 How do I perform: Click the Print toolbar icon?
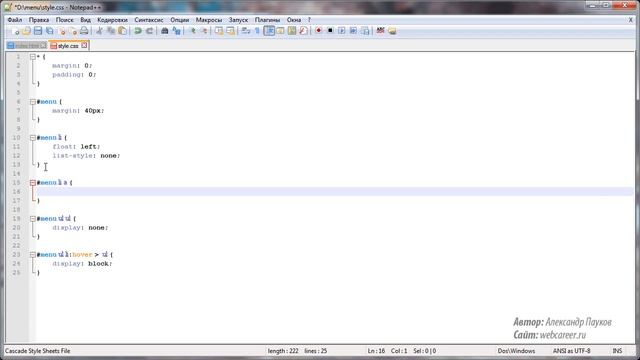point(84,31)
